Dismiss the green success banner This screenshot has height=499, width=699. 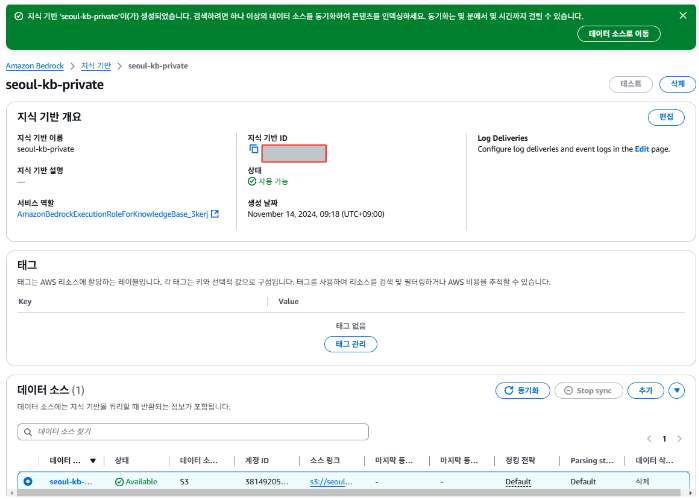click(683, 16)
